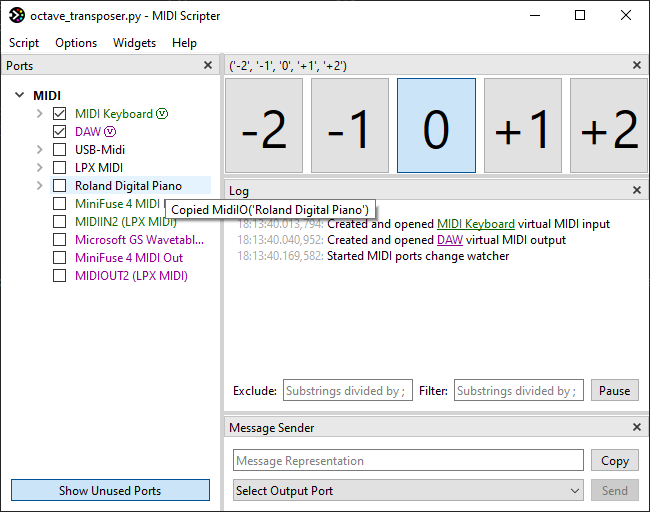
Task: Expand the LPX MIDI port entry
Action: click(x=39, y=168)
